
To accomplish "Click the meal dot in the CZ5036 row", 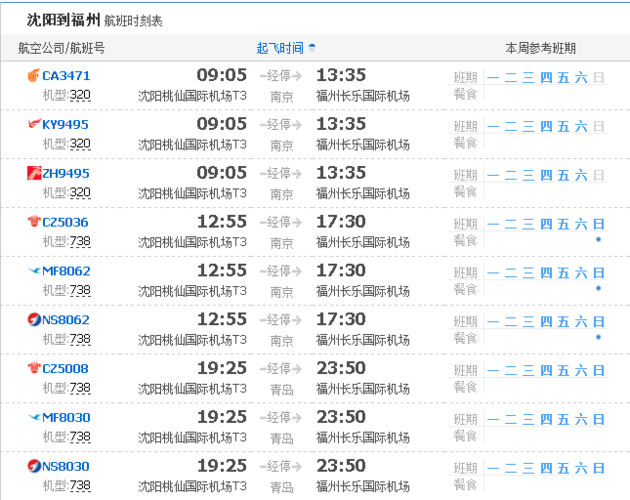I will pyautogui.click(x=598, y=240).
